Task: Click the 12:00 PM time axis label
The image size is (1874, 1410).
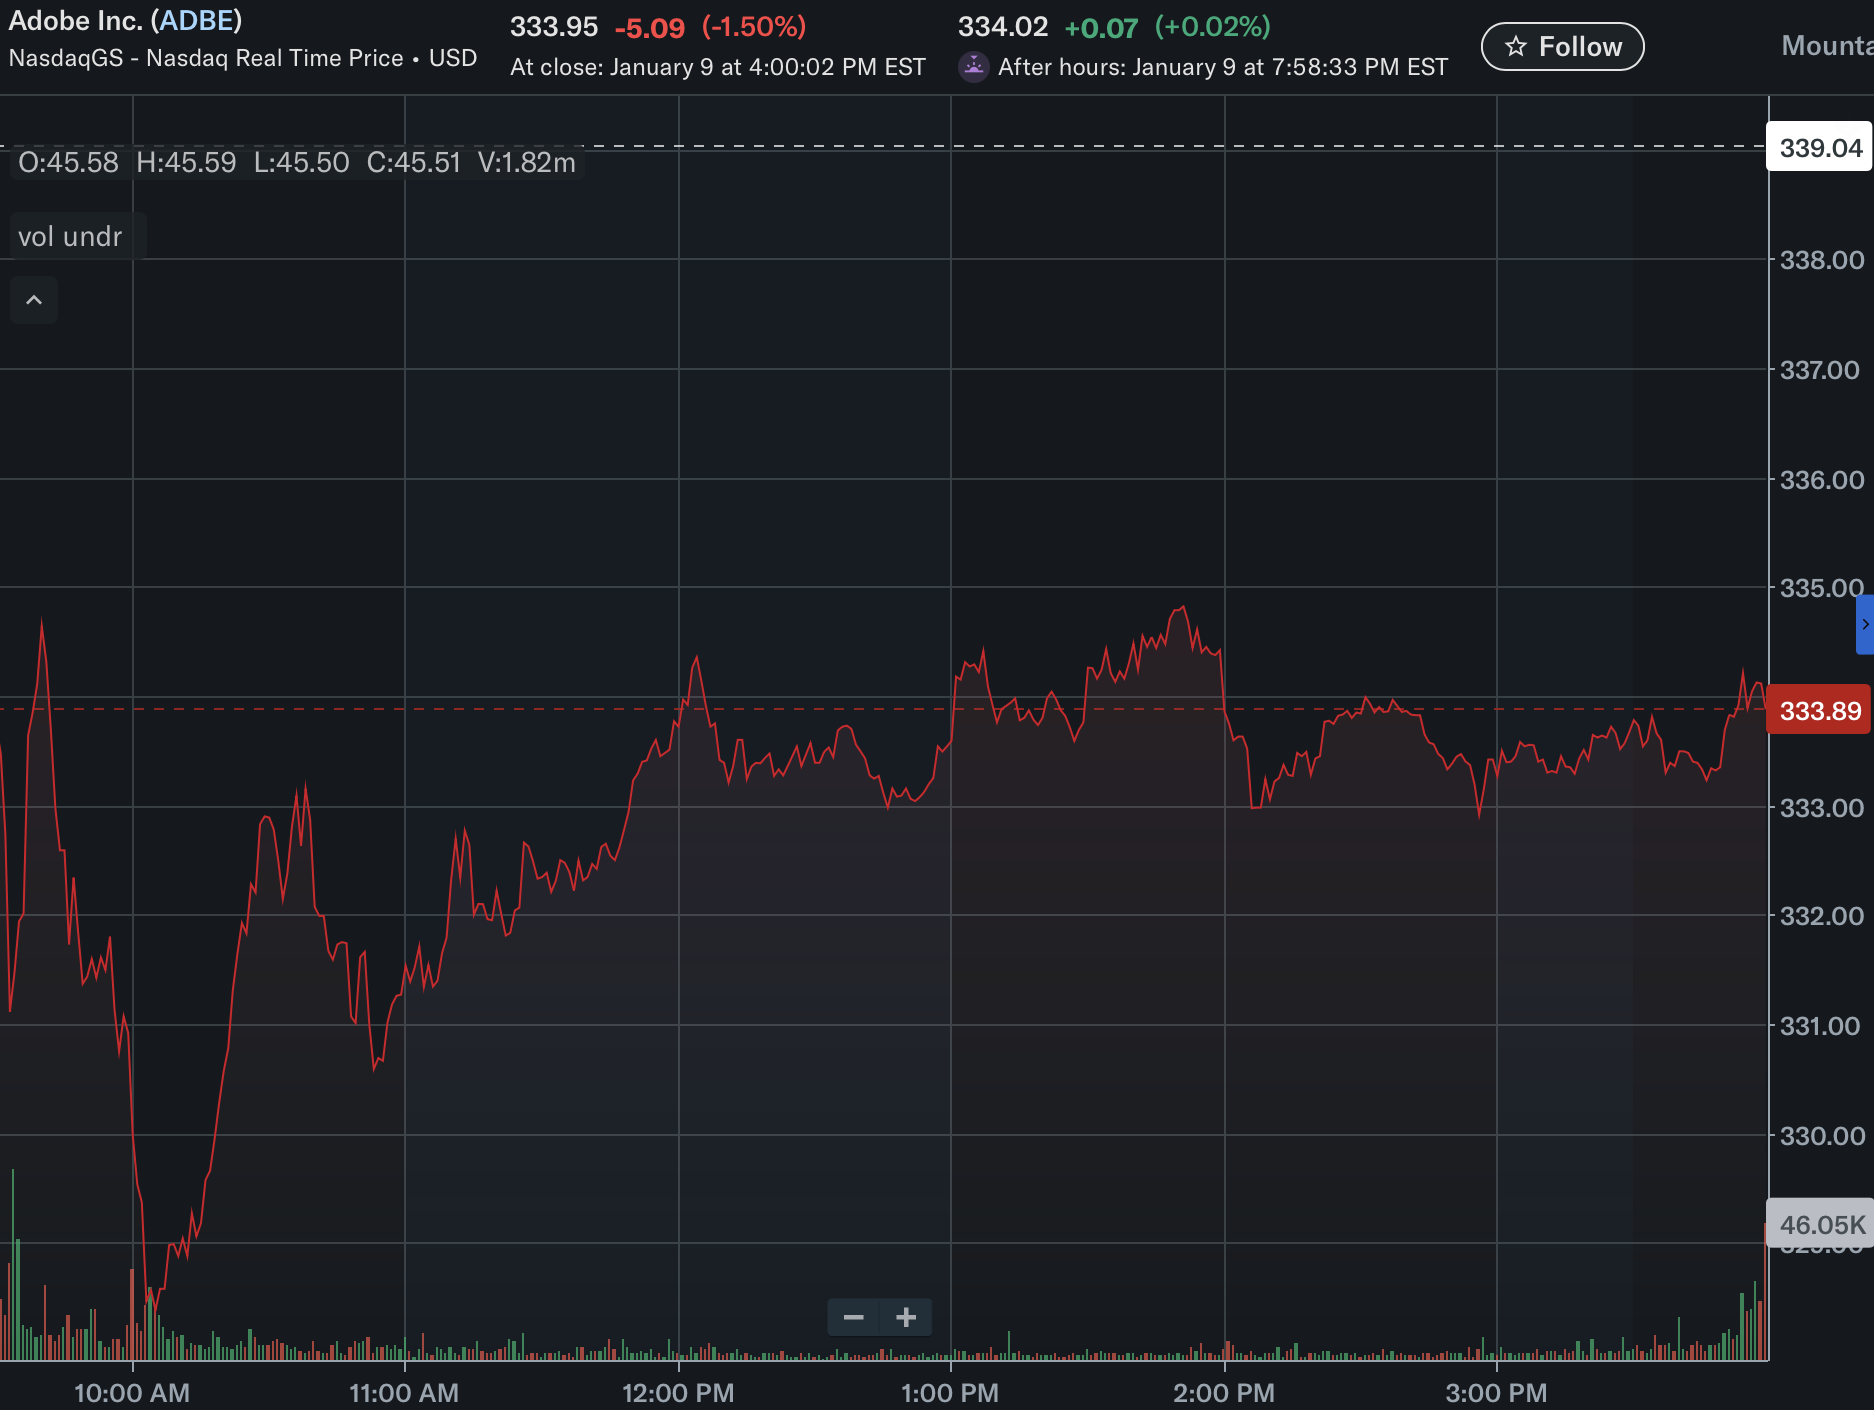Action: [x=678, y=1392]
